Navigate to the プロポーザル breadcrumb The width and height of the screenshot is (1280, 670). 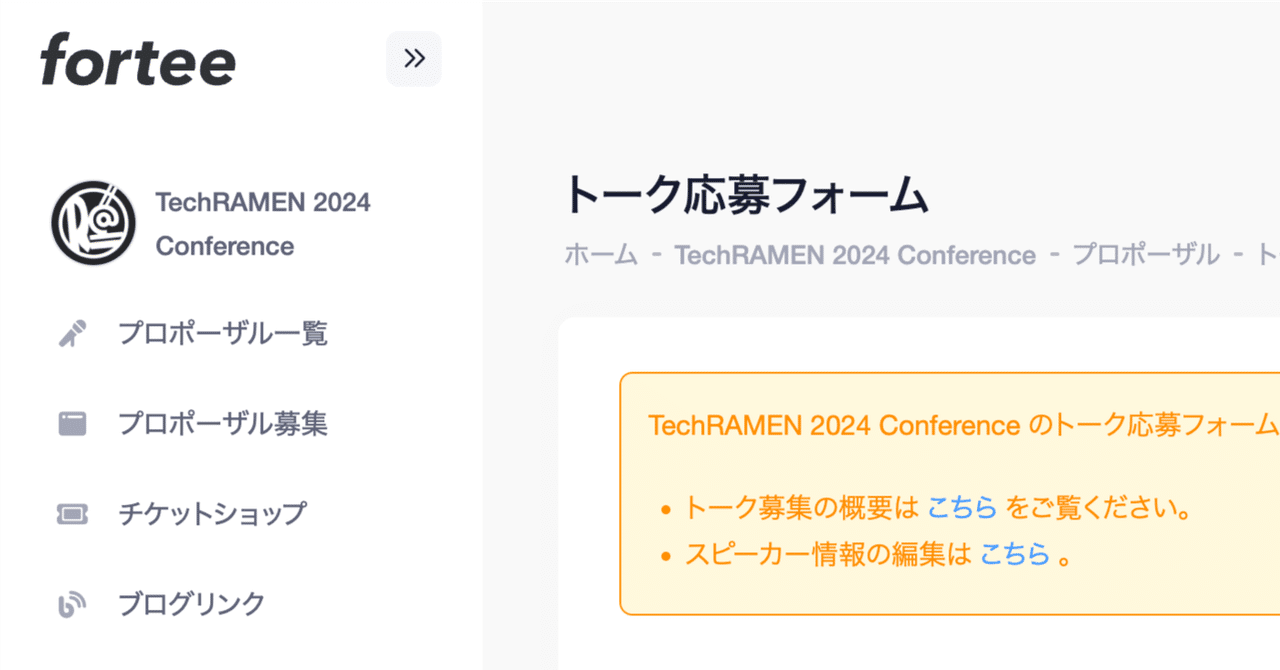1145,255
